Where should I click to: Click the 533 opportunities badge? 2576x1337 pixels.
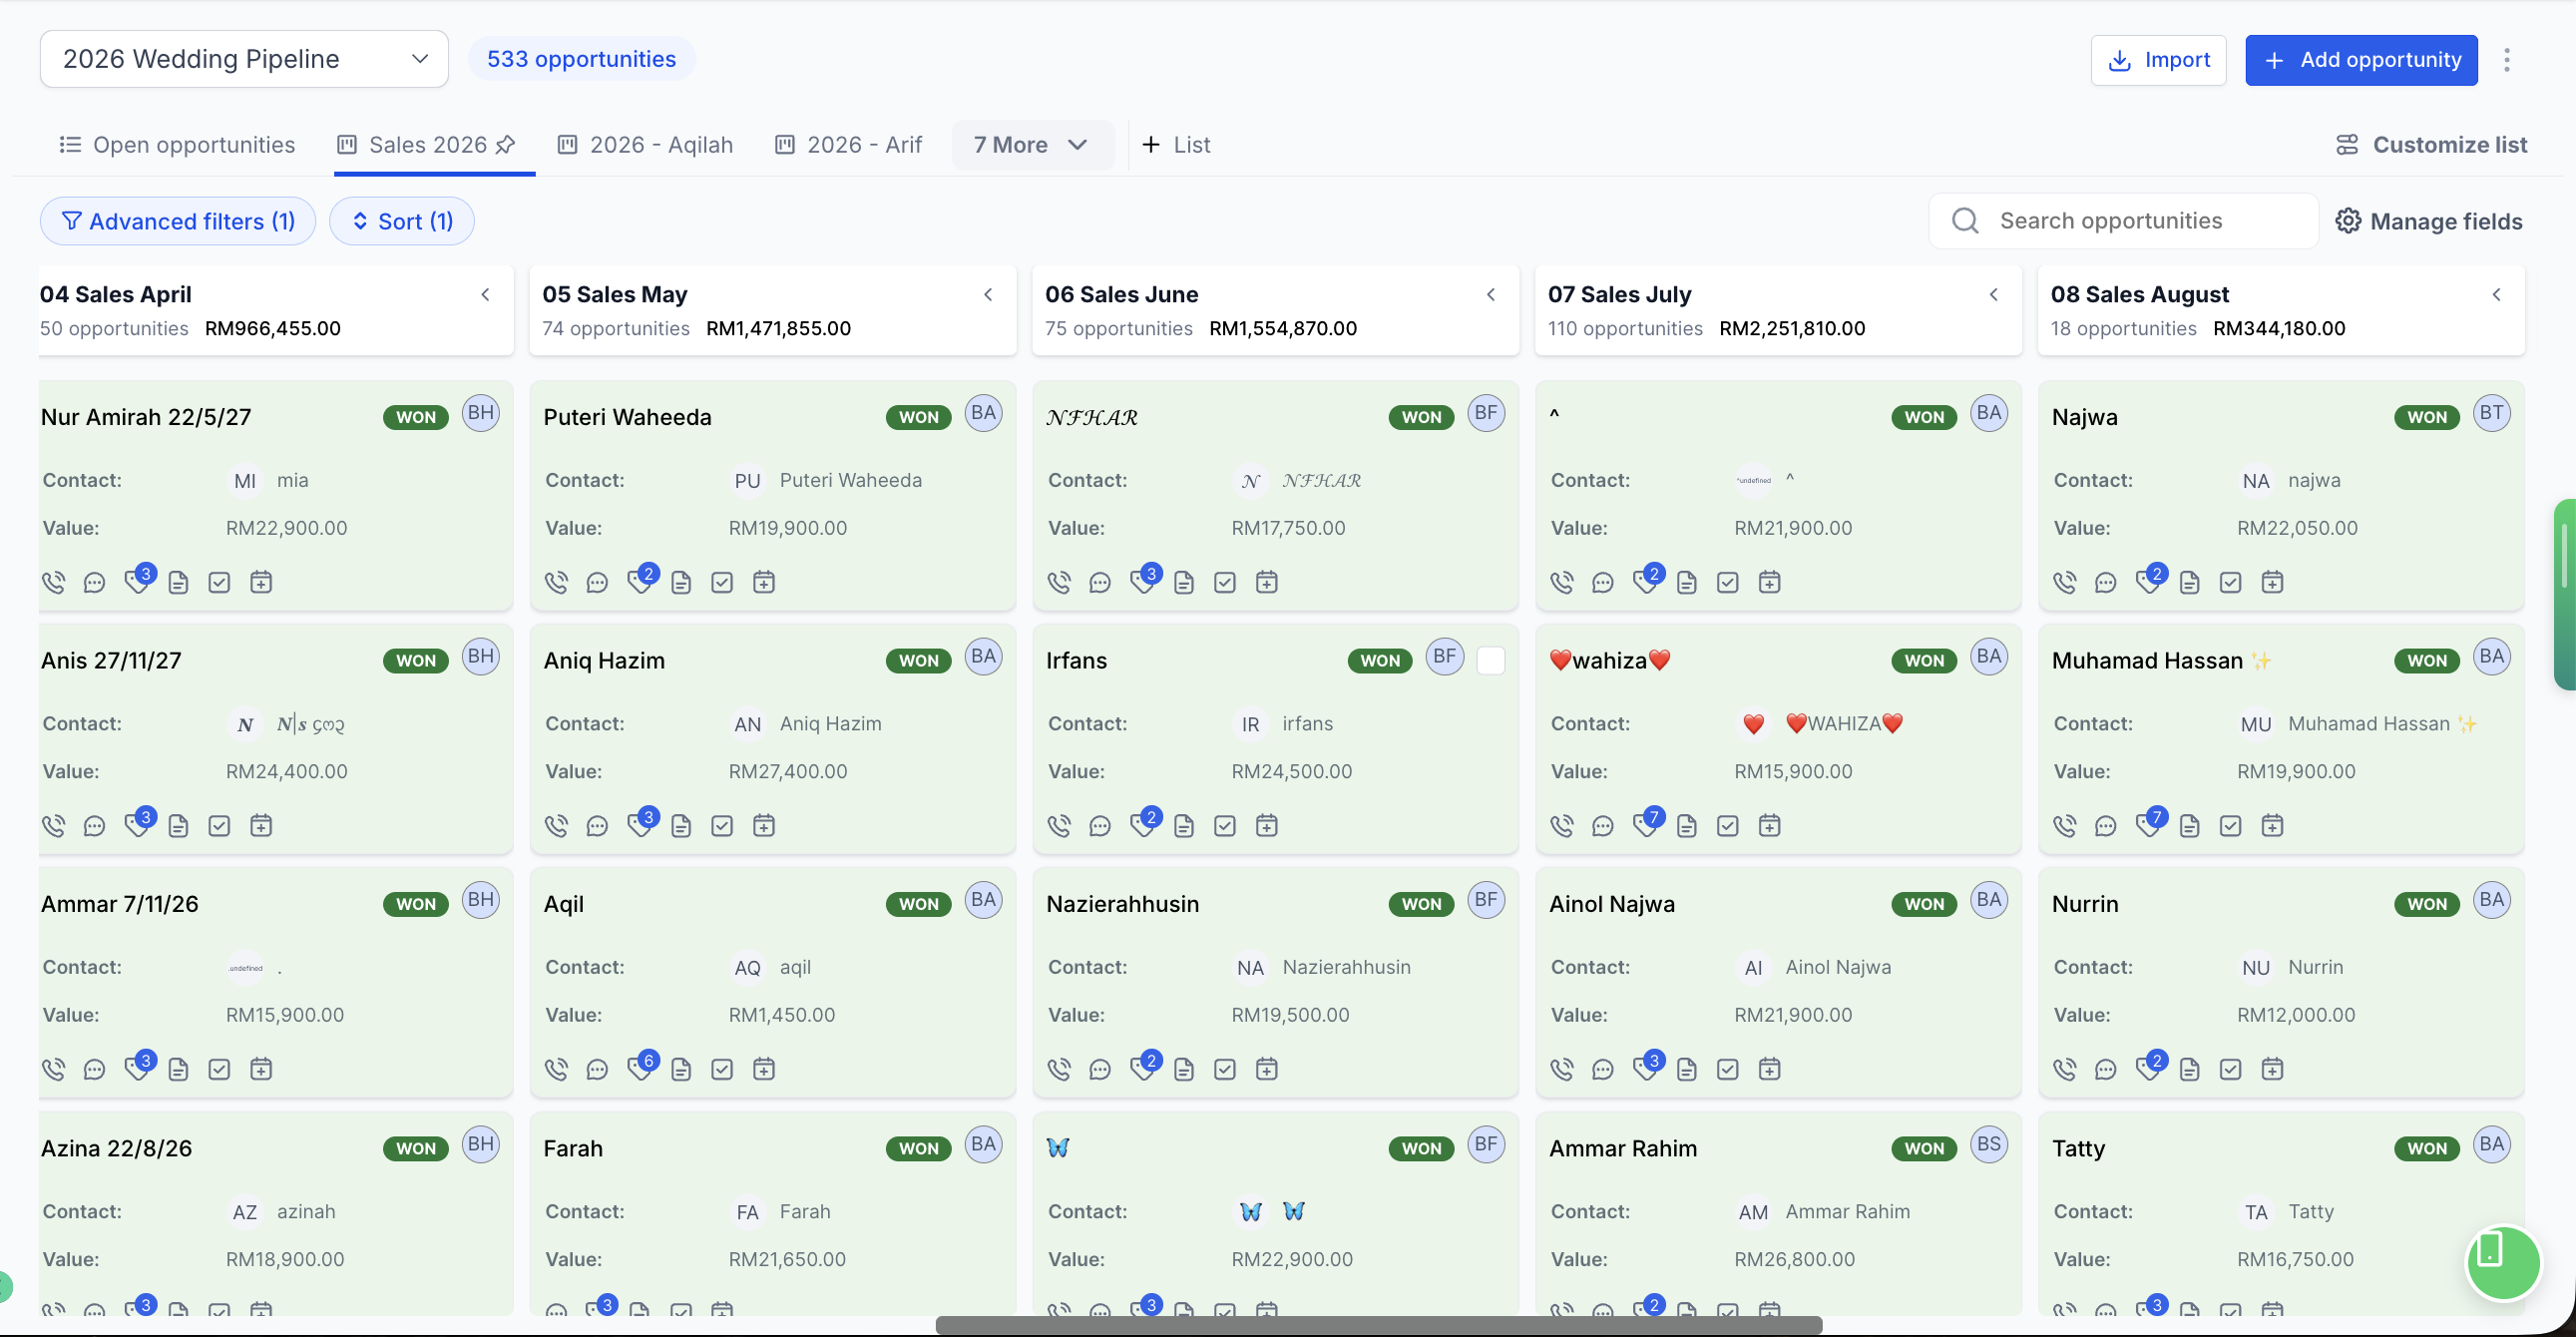[x=581, y=59]
